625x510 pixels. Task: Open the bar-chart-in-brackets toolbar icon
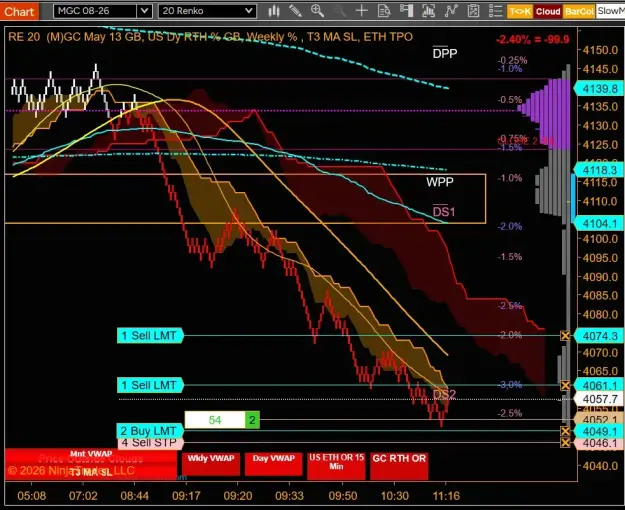pyautogui.click(x=428, y=11)
